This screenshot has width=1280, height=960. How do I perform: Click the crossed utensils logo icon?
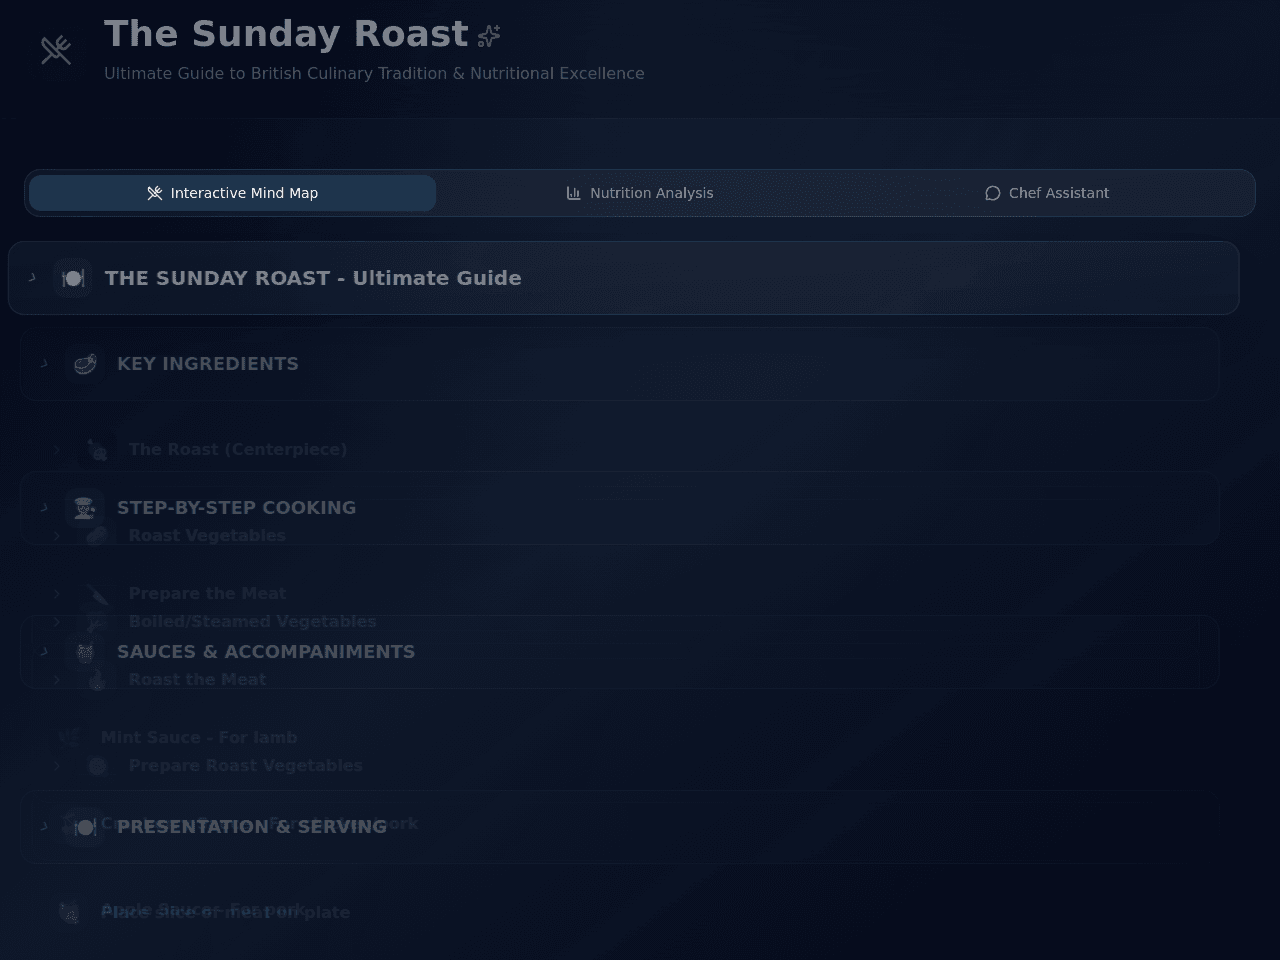tap(56, 50)
